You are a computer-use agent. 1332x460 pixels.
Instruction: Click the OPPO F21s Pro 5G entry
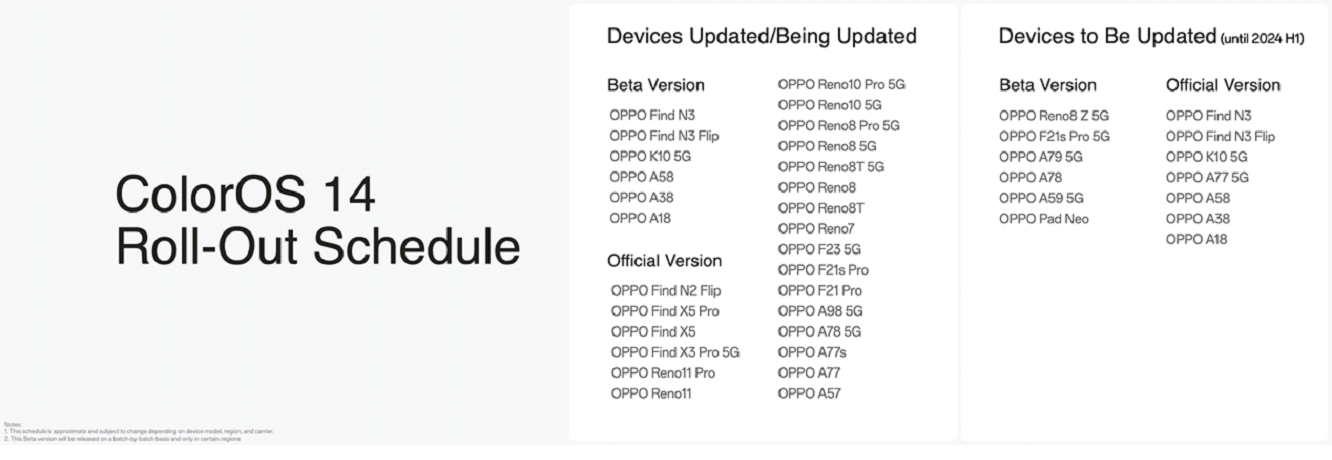click(1054, 136)
